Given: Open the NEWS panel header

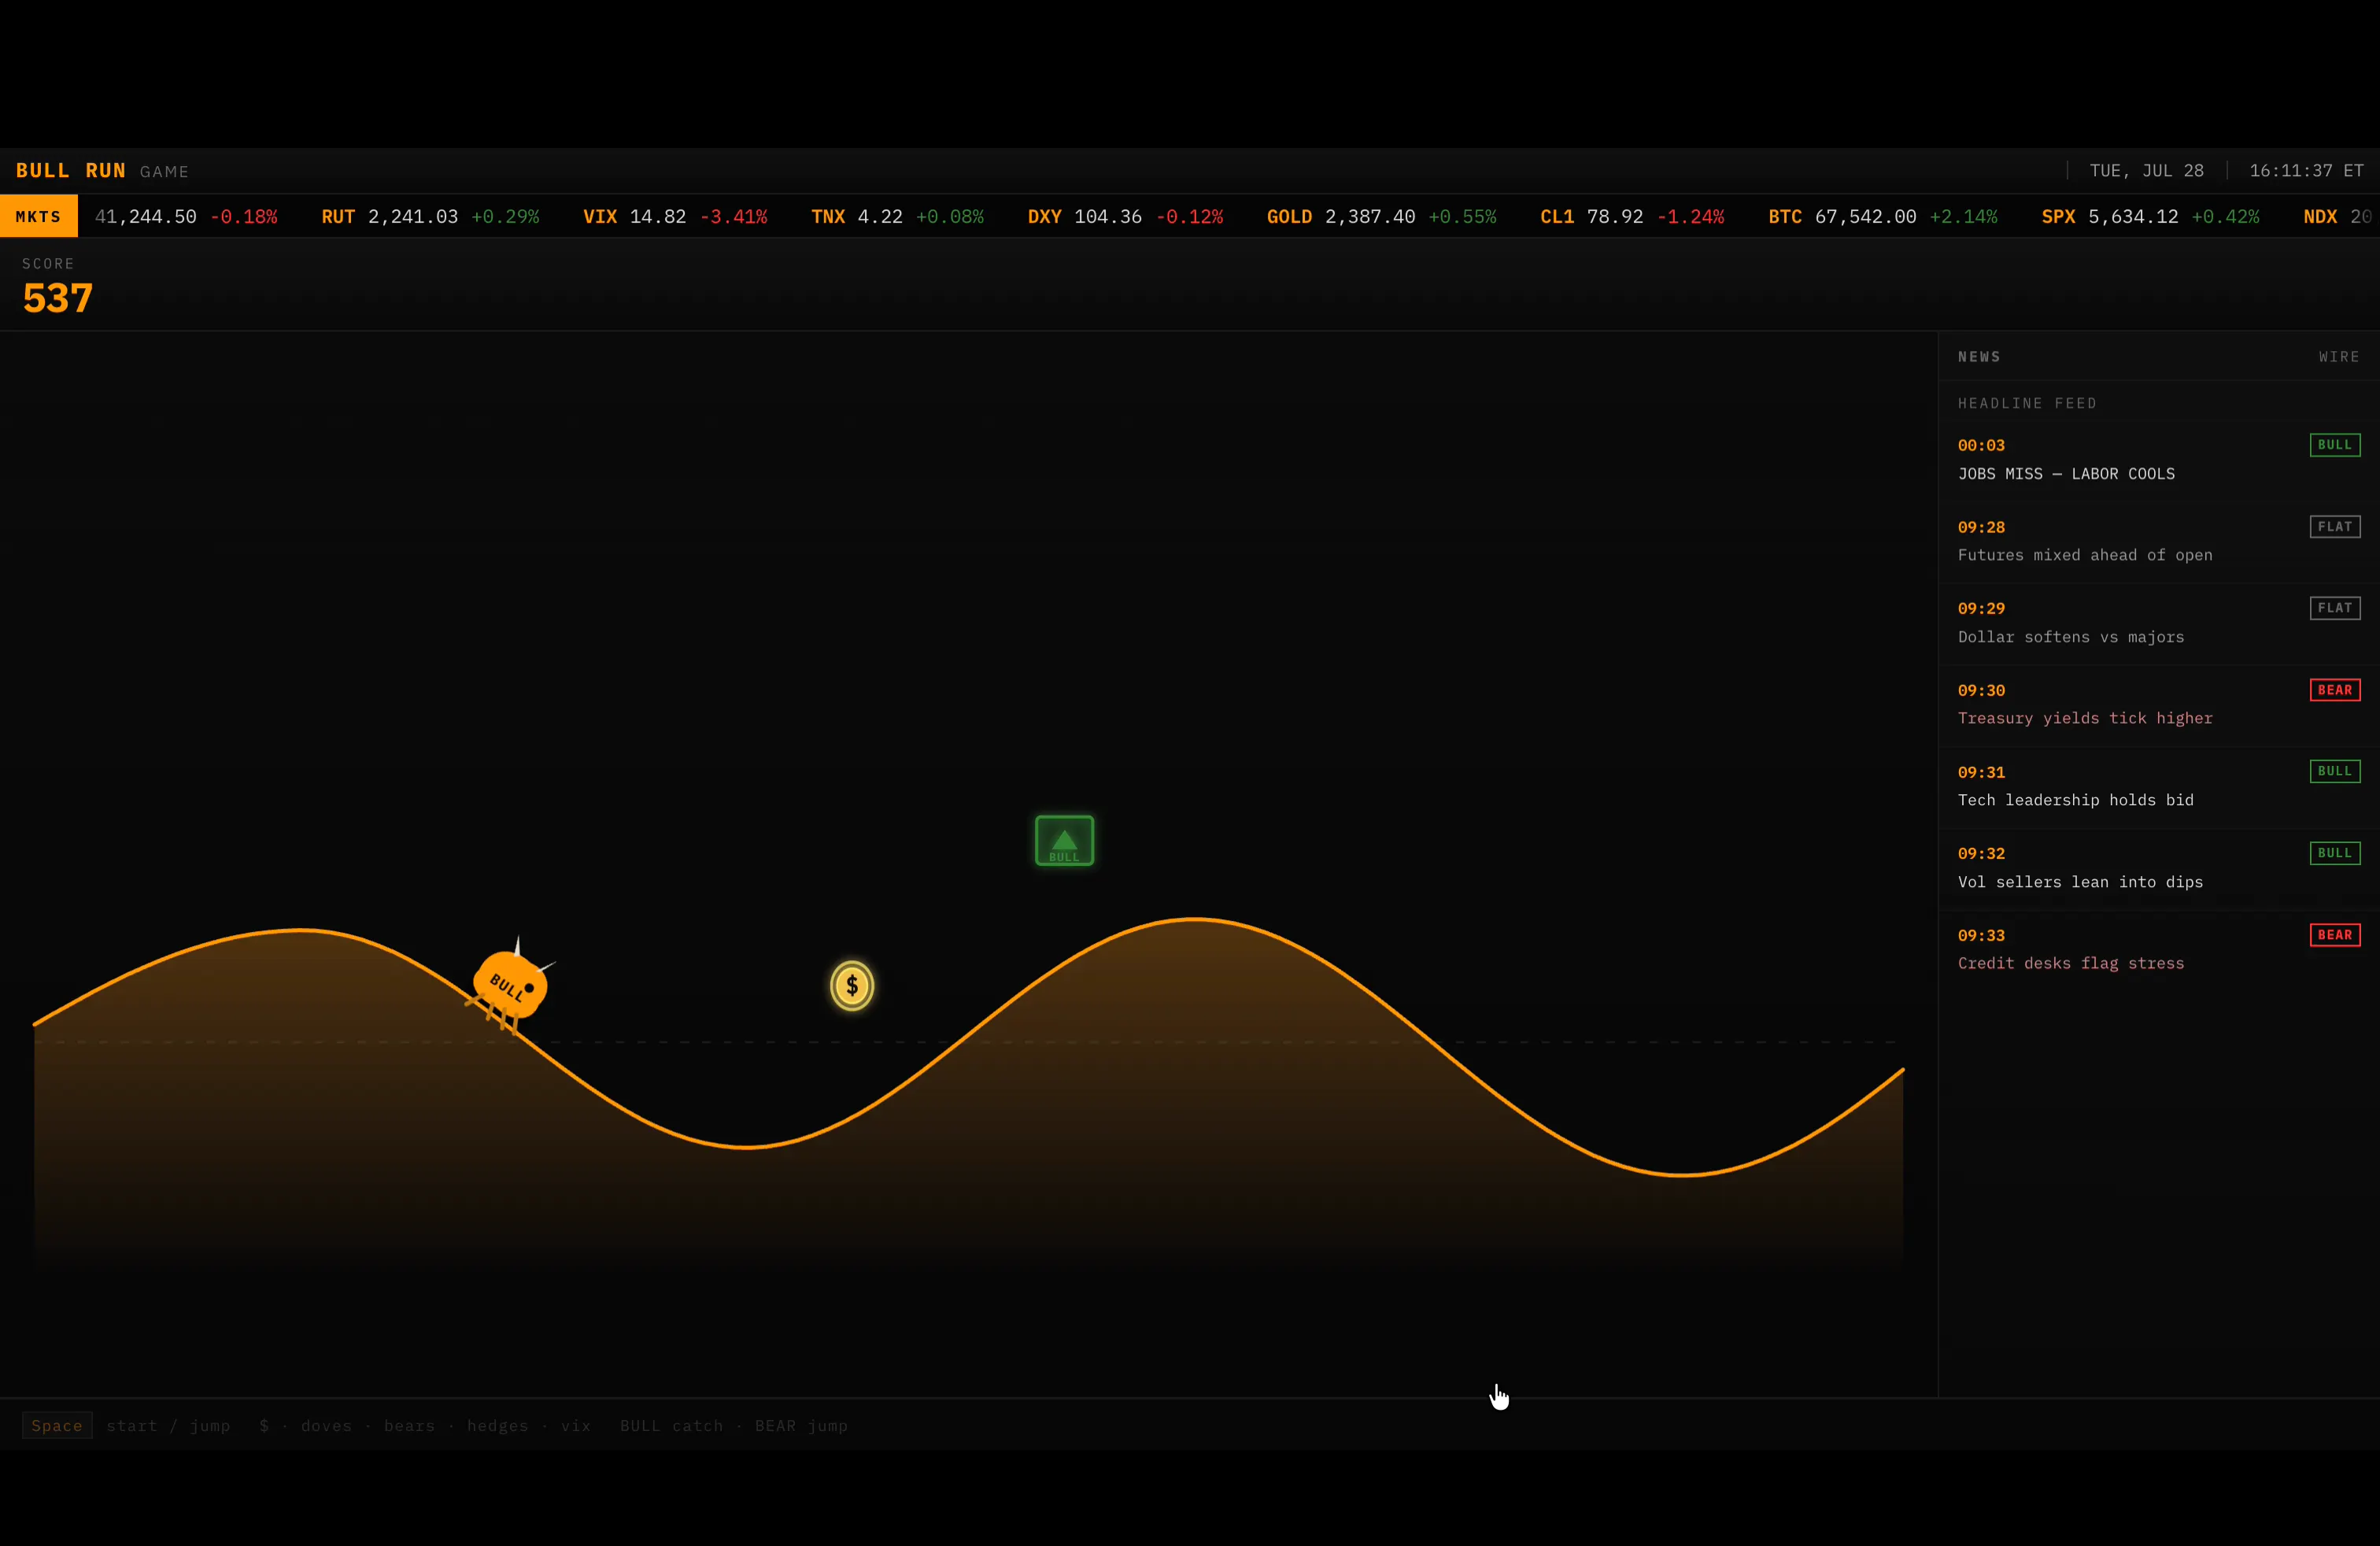Looking at the screenshot, I should point(1979,357).
